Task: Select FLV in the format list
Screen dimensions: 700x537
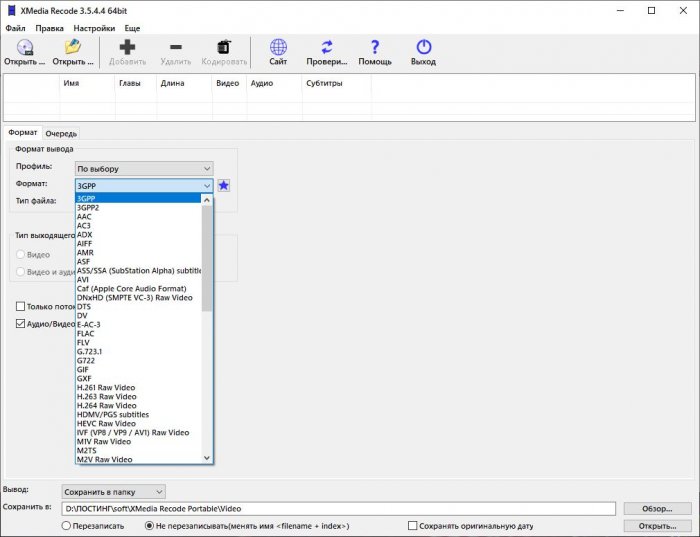Action: 138,342
